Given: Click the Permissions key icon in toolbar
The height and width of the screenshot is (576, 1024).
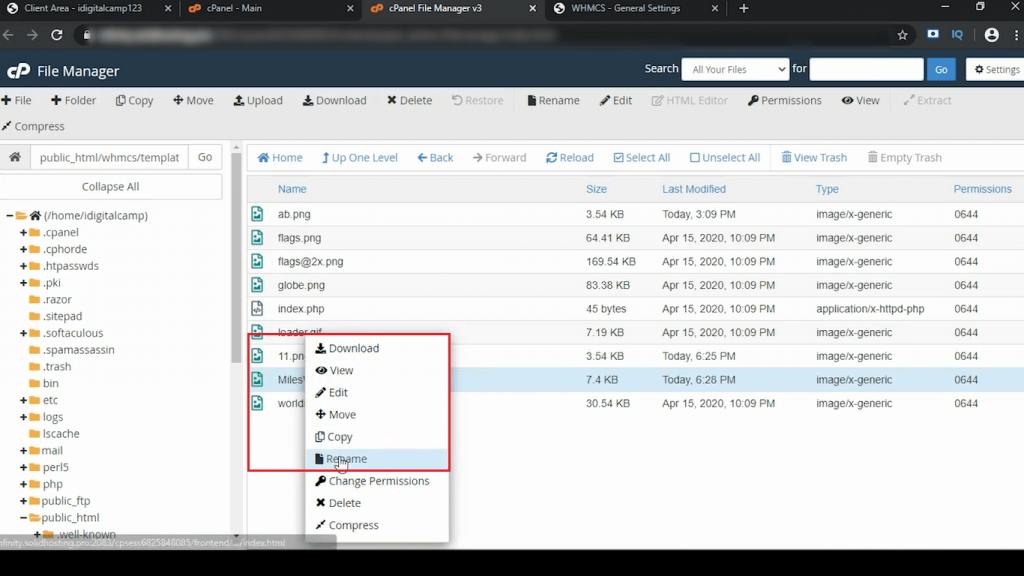Looking at the screenshot, I should click(753, 101).
